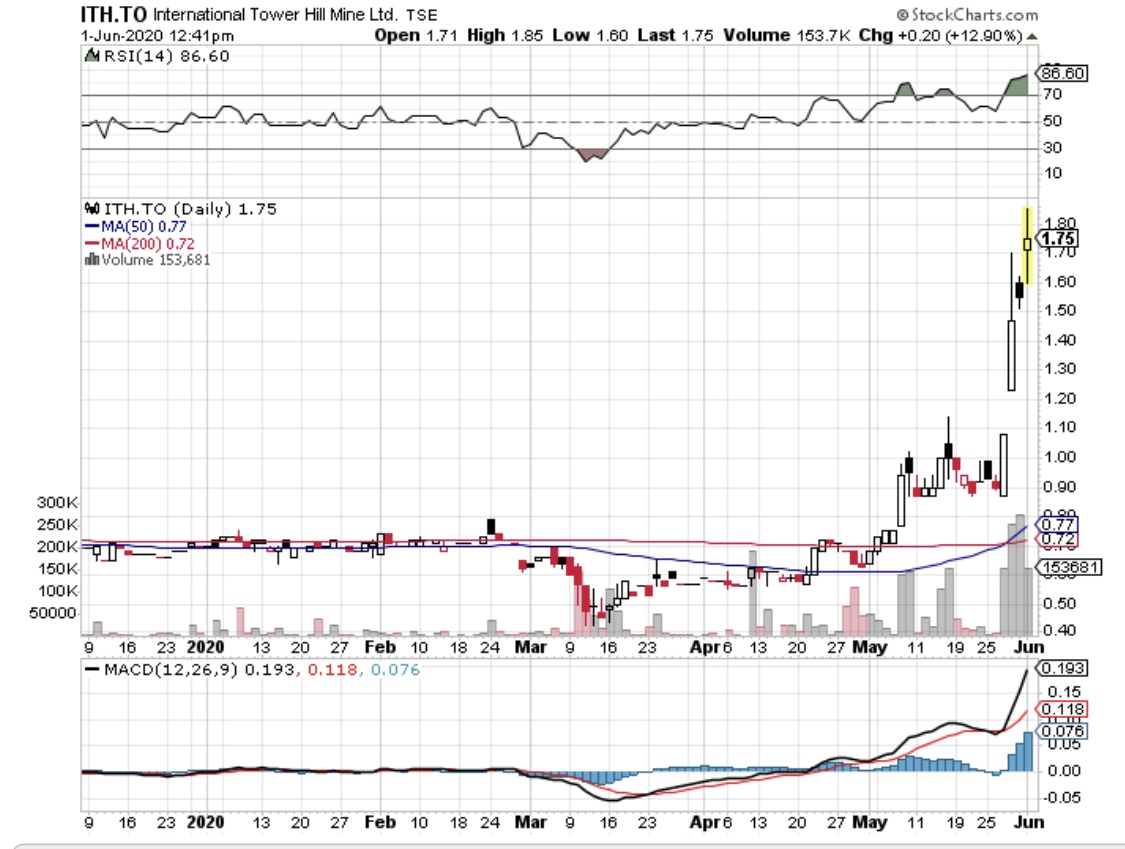Click the 50000 volume axis label
The width and height of the screenshot is (1125, 849).
(x=52, y=613)
